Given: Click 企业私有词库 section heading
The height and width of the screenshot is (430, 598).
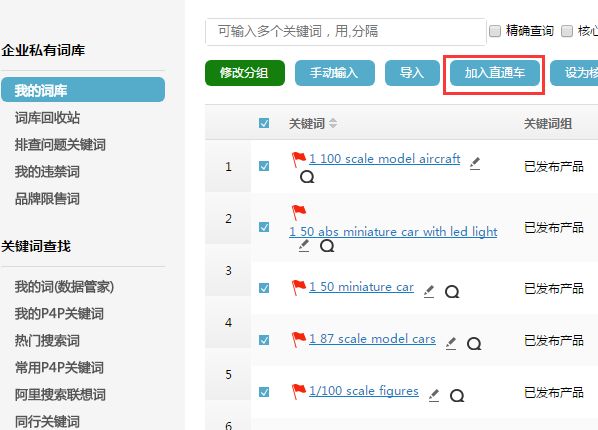Looking at the screenshot, I should click(43, 50).
